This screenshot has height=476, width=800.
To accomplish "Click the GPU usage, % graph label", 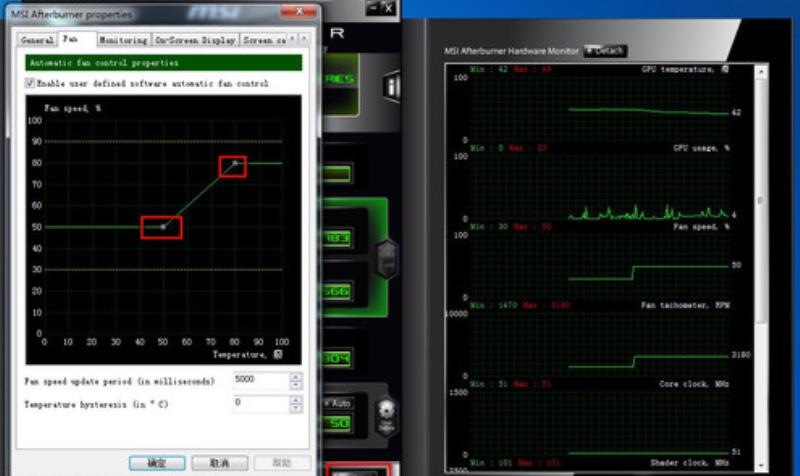I will point(701,148).
